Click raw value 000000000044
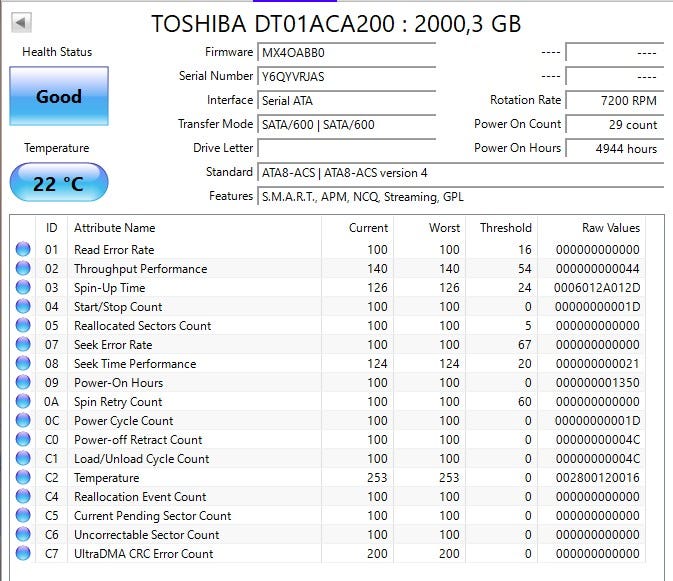This screenshot has width=673, height=581. 597,269
